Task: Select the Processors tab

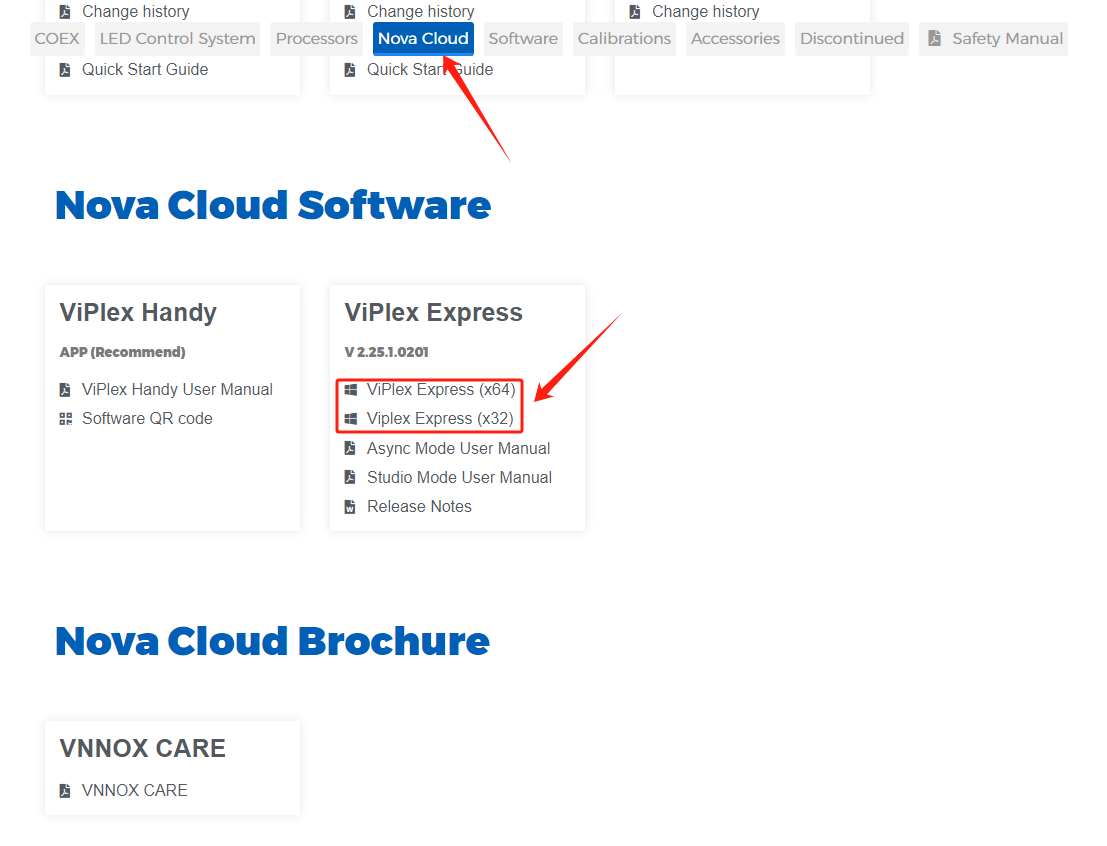Action: (316, 39)
